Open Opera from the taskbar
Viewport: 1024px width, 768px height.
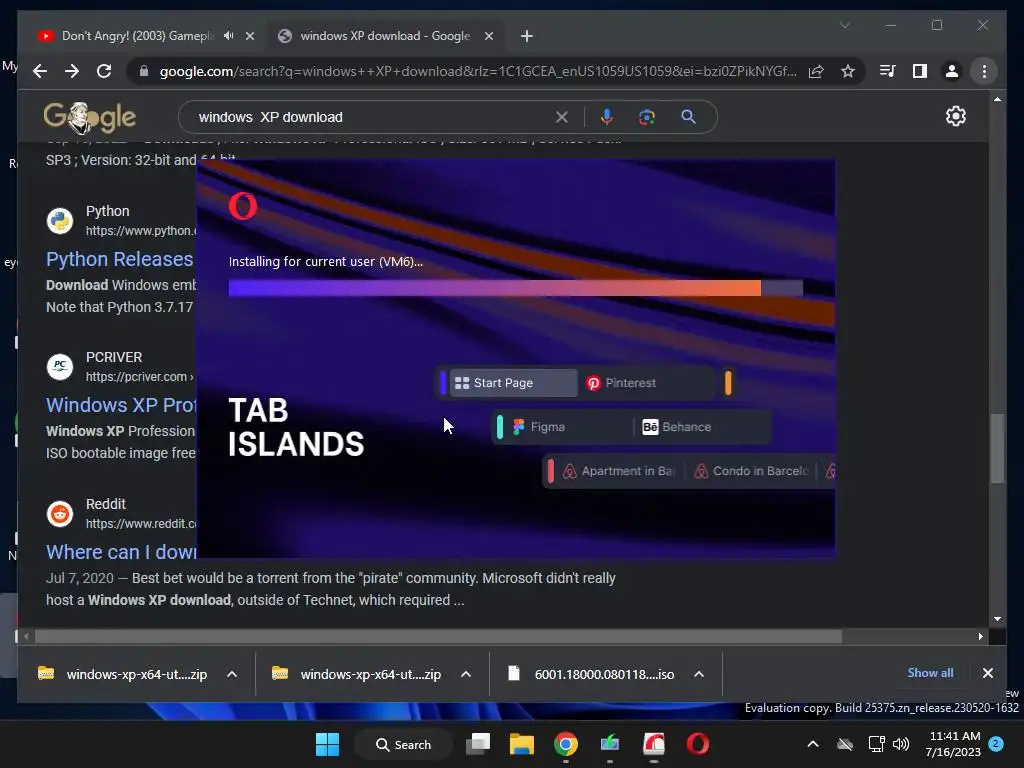[697, 744]
